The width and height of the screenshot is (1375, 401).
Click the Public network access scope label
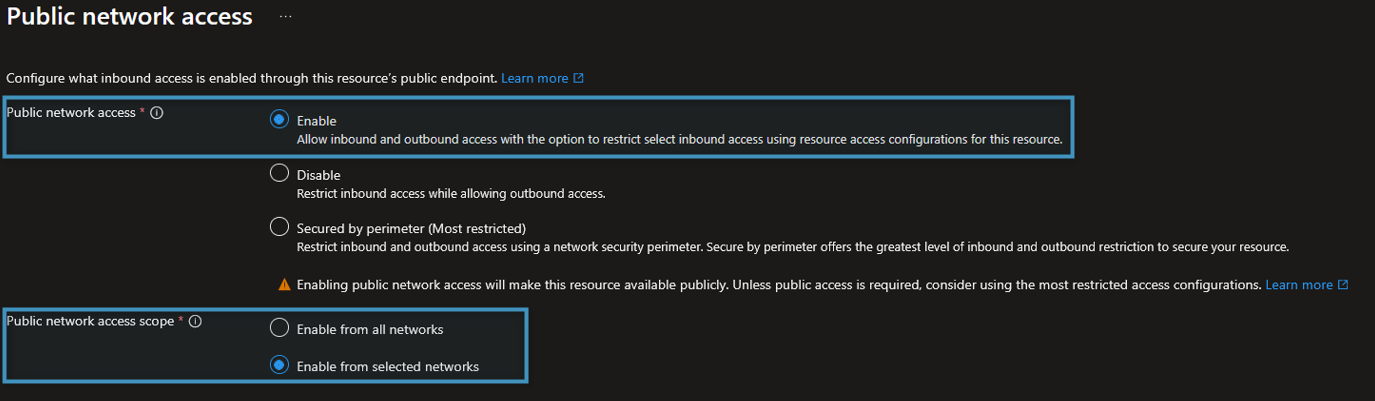[x=90, y=321]
